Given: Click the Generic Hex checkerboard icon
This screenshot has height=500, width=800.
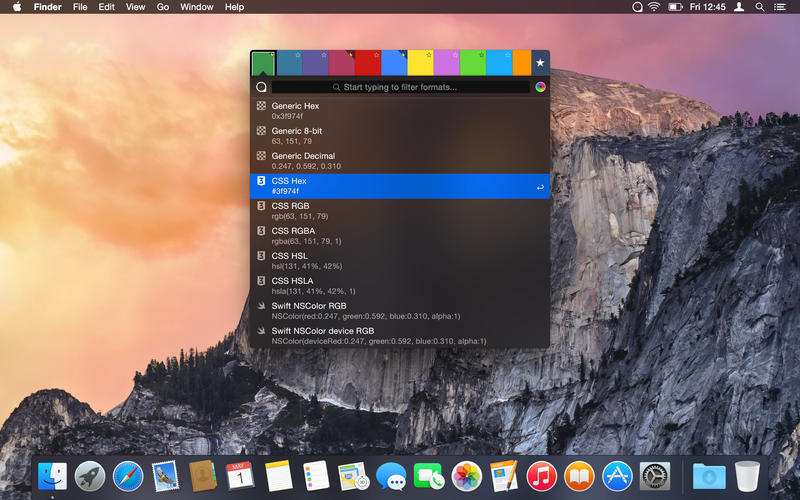Looking at the screenshot, I should pos(261,105).
